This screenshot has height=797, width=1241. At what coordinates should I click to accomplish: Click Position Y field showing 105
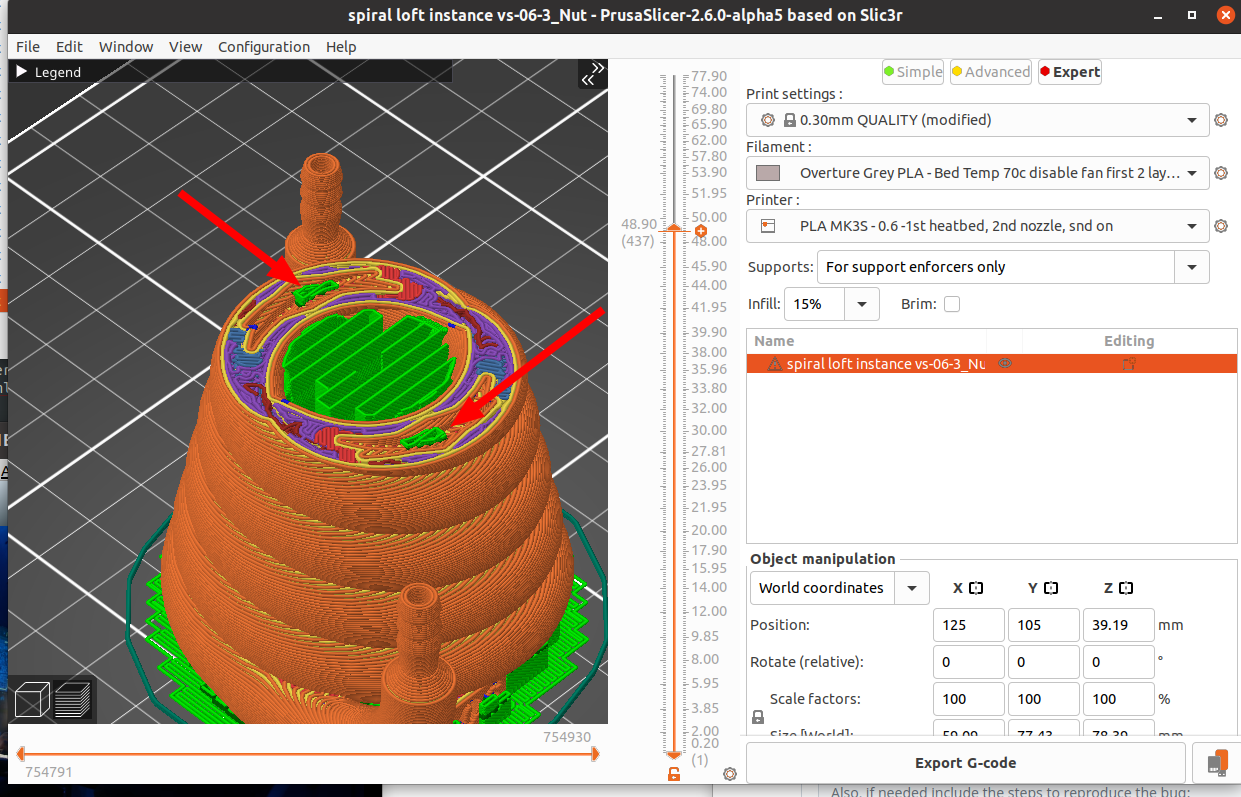pyautogui.click(x=1043, y=625)
